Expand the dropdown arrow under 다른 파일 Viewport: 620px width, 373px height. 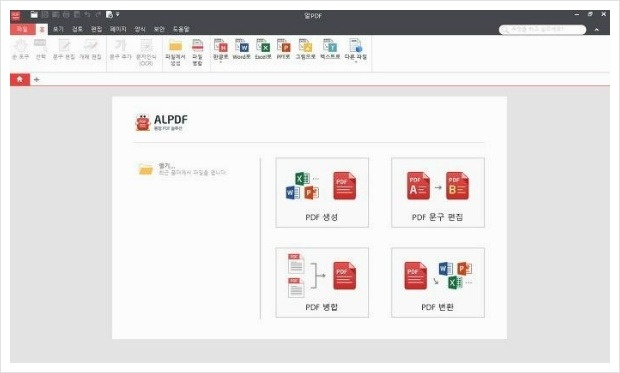click(x=355, y=62)
